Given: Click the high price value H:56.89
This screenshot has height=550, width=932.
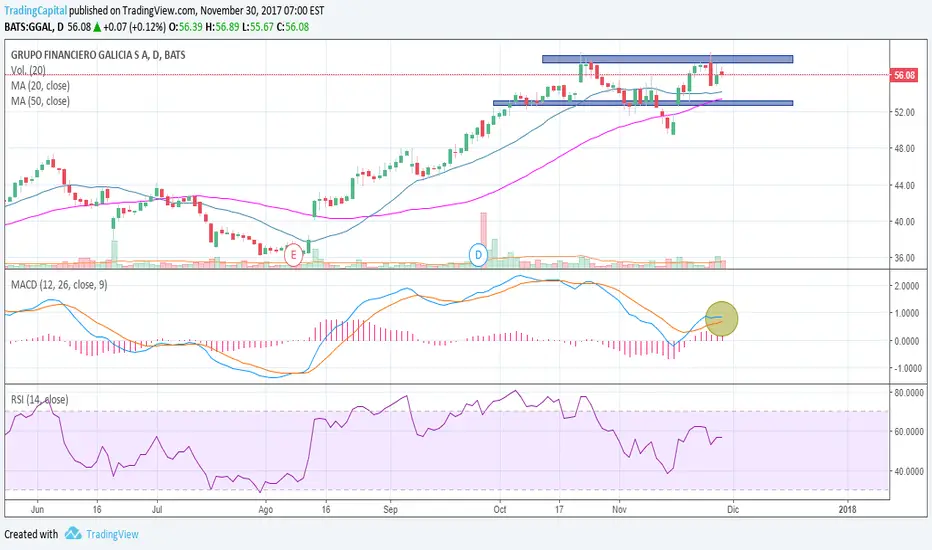Looking at the screenshot, I should click(x=222, y=27).
